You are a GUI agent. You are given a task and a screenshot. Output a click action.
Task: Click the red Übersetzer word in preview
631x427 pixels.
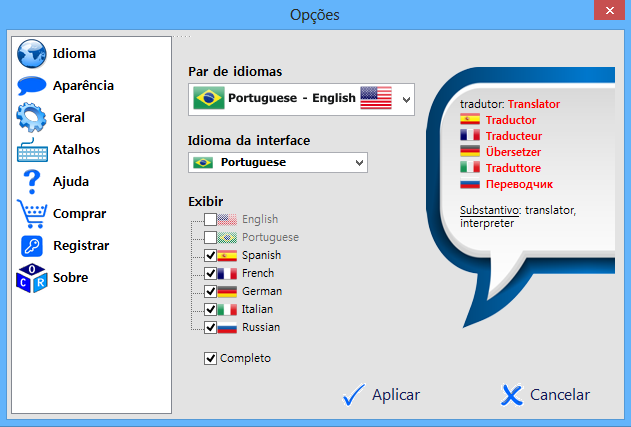coord(513,152)
